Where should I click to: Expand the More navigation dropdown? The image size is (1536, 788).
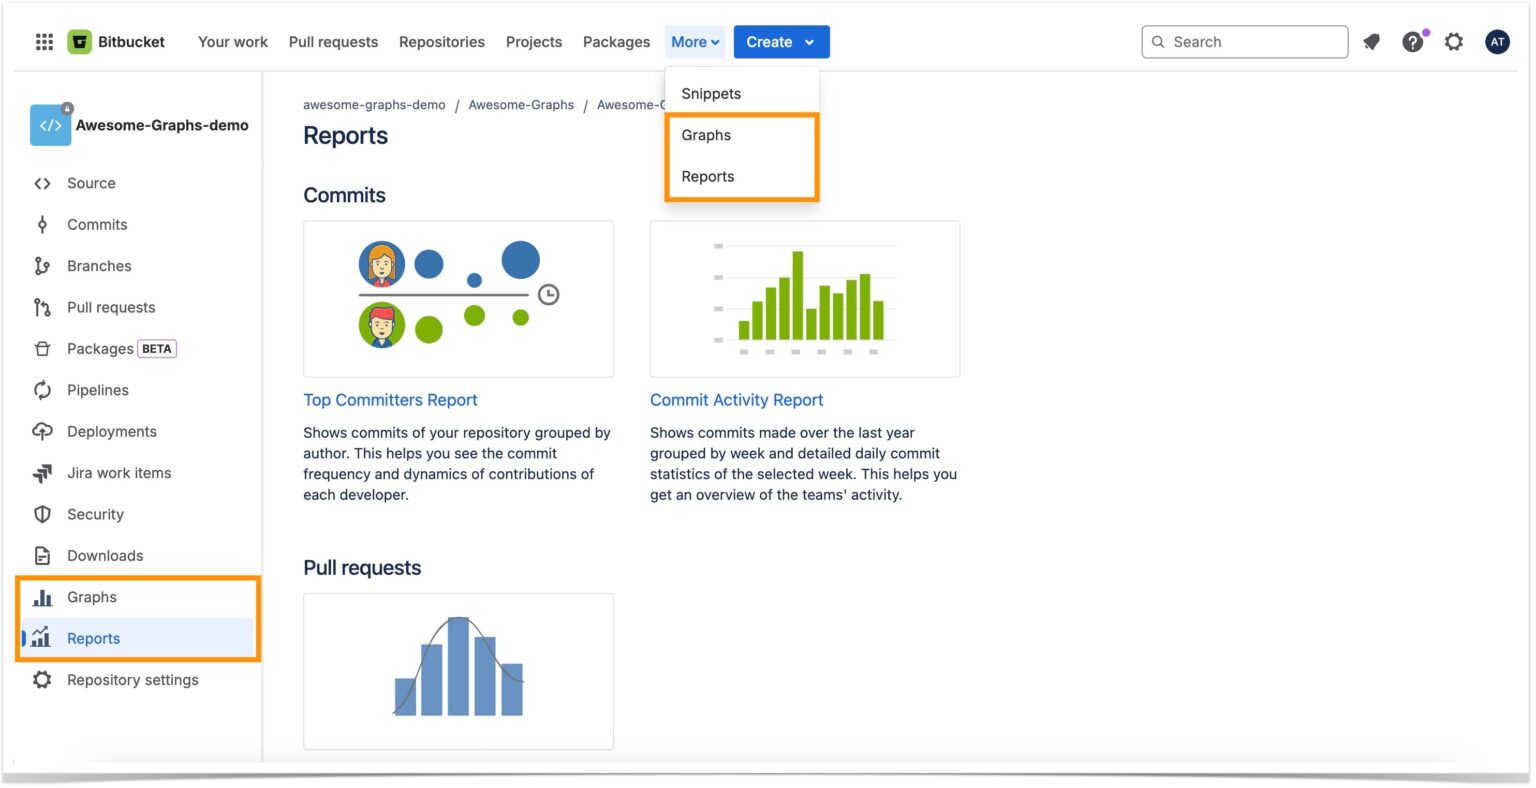pos(694,41)
